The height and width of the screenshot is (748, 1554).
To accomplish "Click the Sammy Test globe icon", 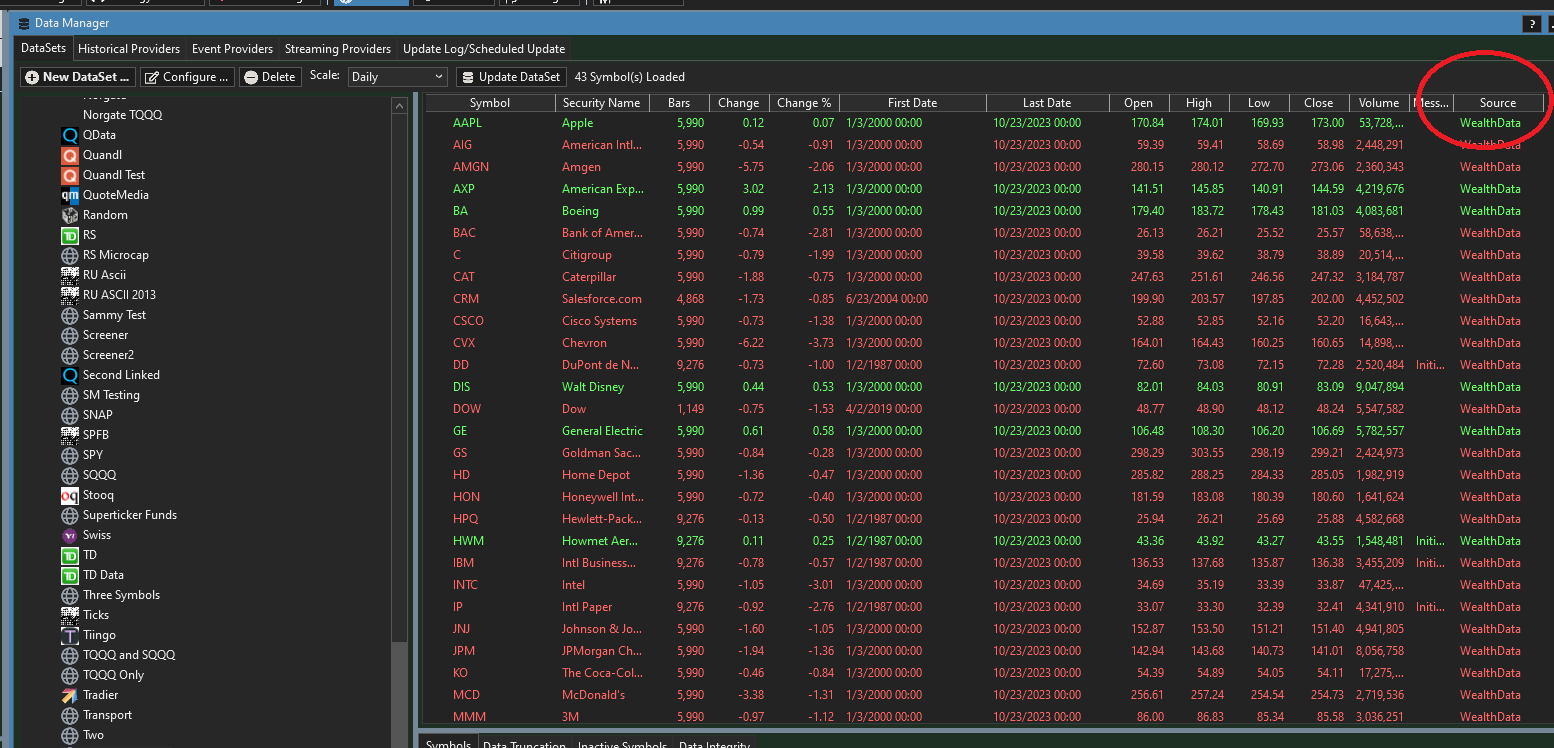I will (70, 315).
